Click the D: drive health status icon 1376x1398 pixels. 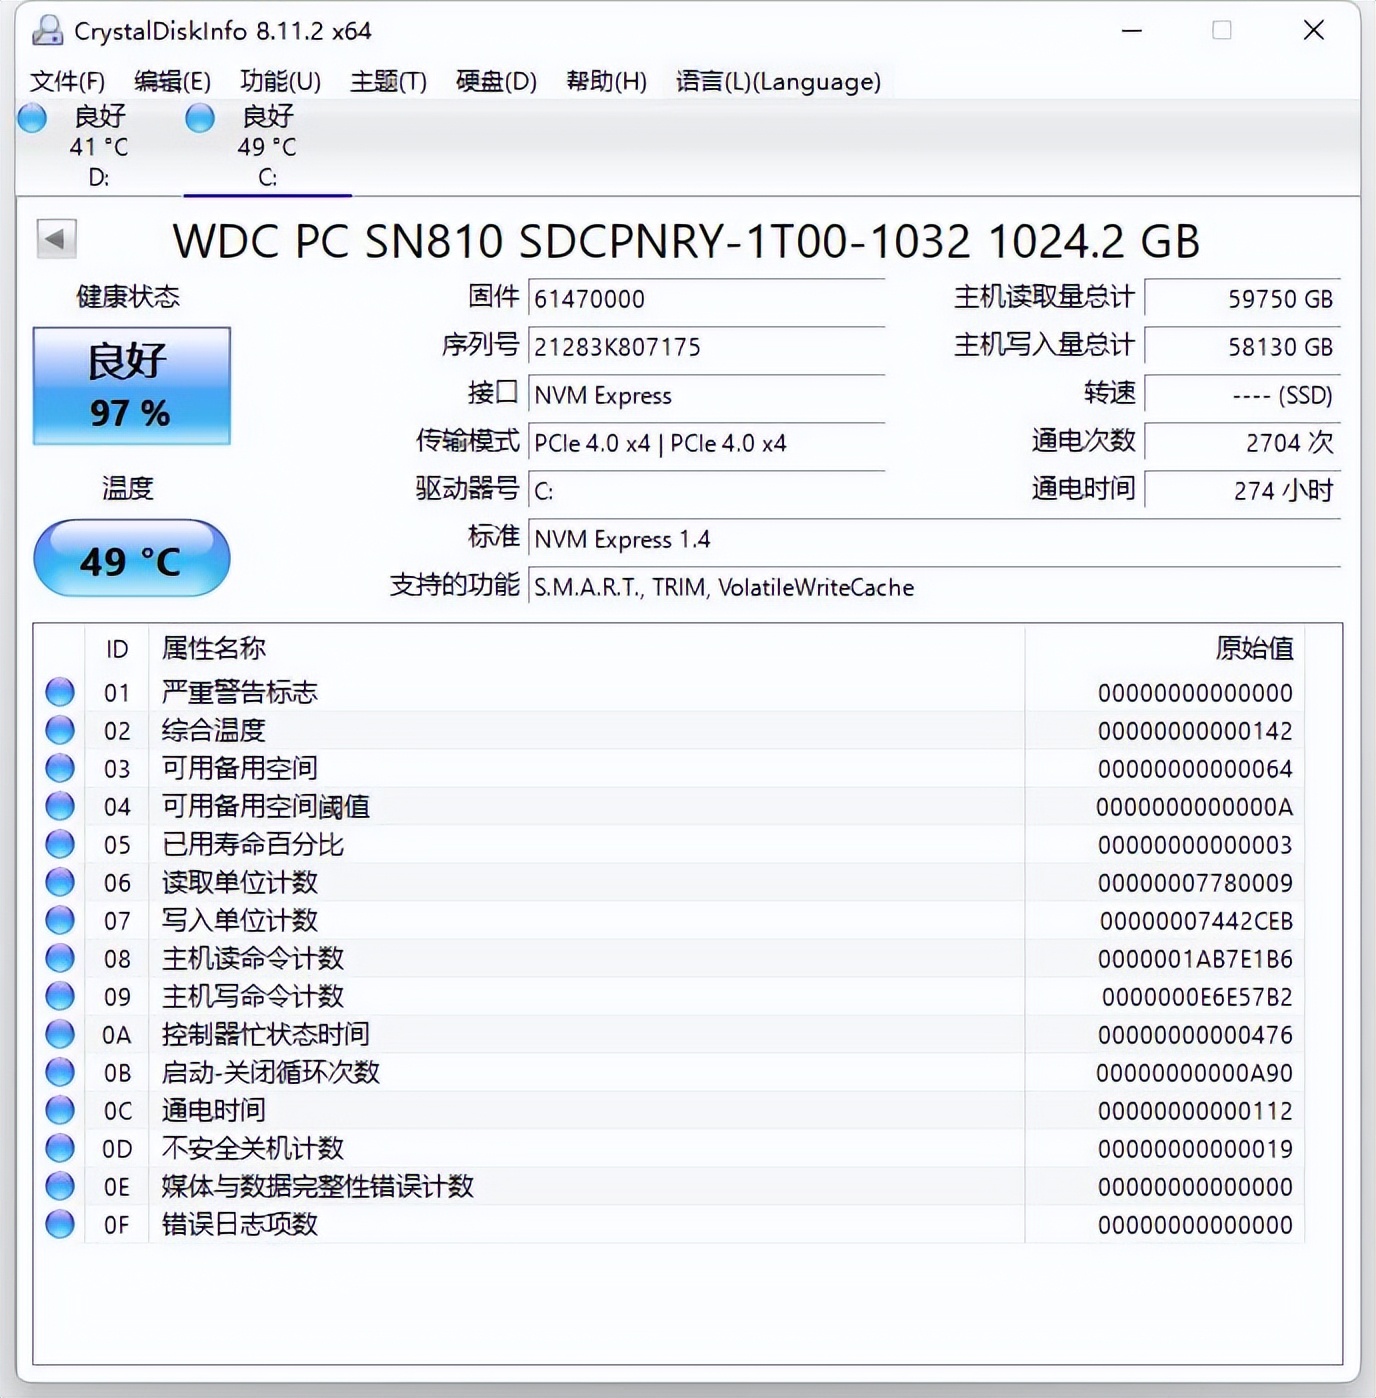[31, 118]
